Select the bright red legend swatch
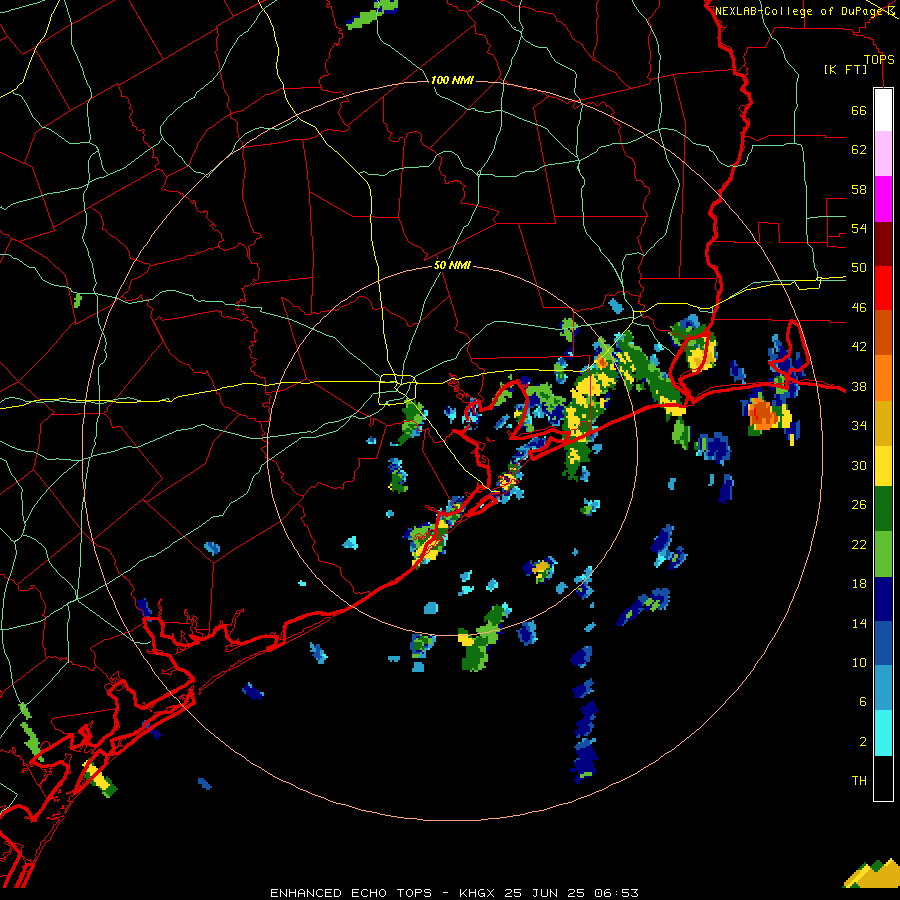Screen dimensions: 900x900 pyautogui.click(x=883, y=288)
